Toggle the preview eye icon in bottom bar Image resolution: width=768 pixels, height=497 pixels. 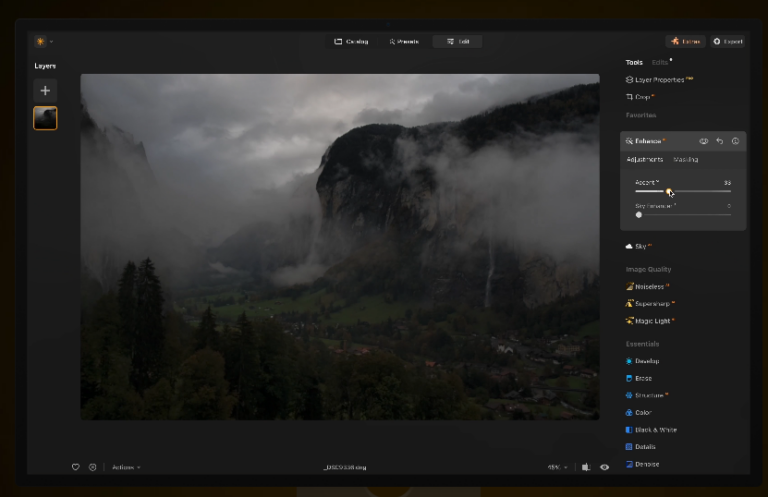pyautogui.click(x=605, y=467)
